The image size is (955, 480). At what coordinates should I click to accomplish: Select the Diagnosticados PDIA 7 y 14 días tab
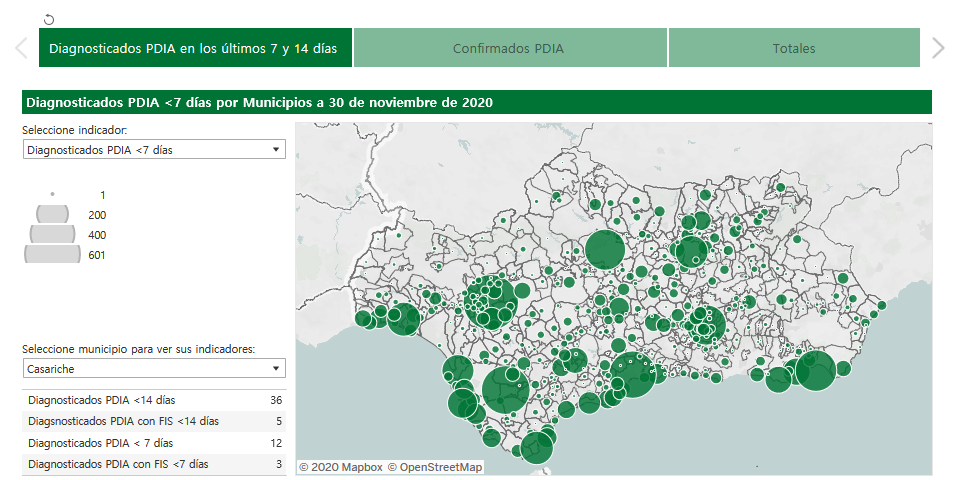(x=194, y=48)
